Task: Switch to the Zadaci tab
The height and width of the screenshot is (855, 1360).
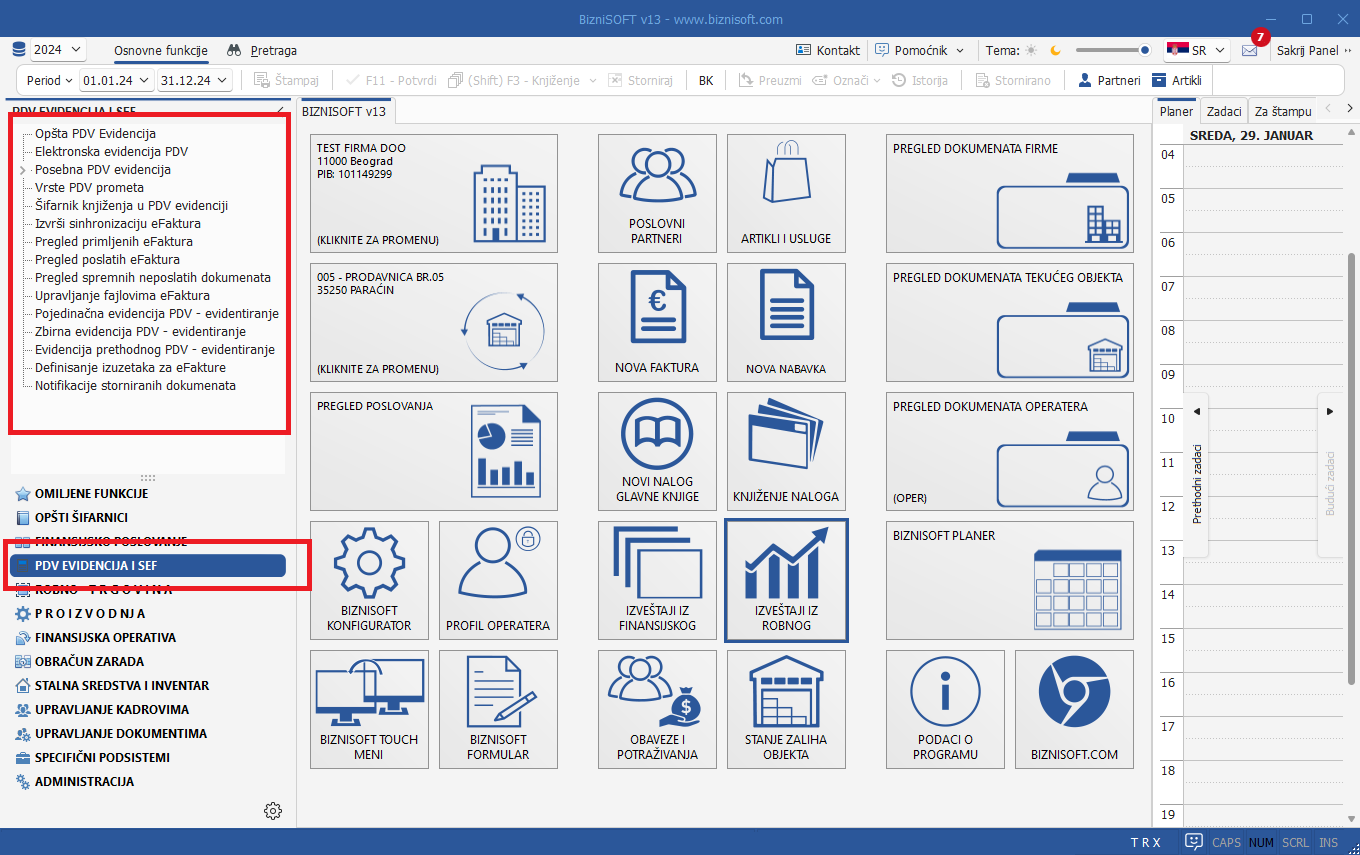Action: 1223,111
